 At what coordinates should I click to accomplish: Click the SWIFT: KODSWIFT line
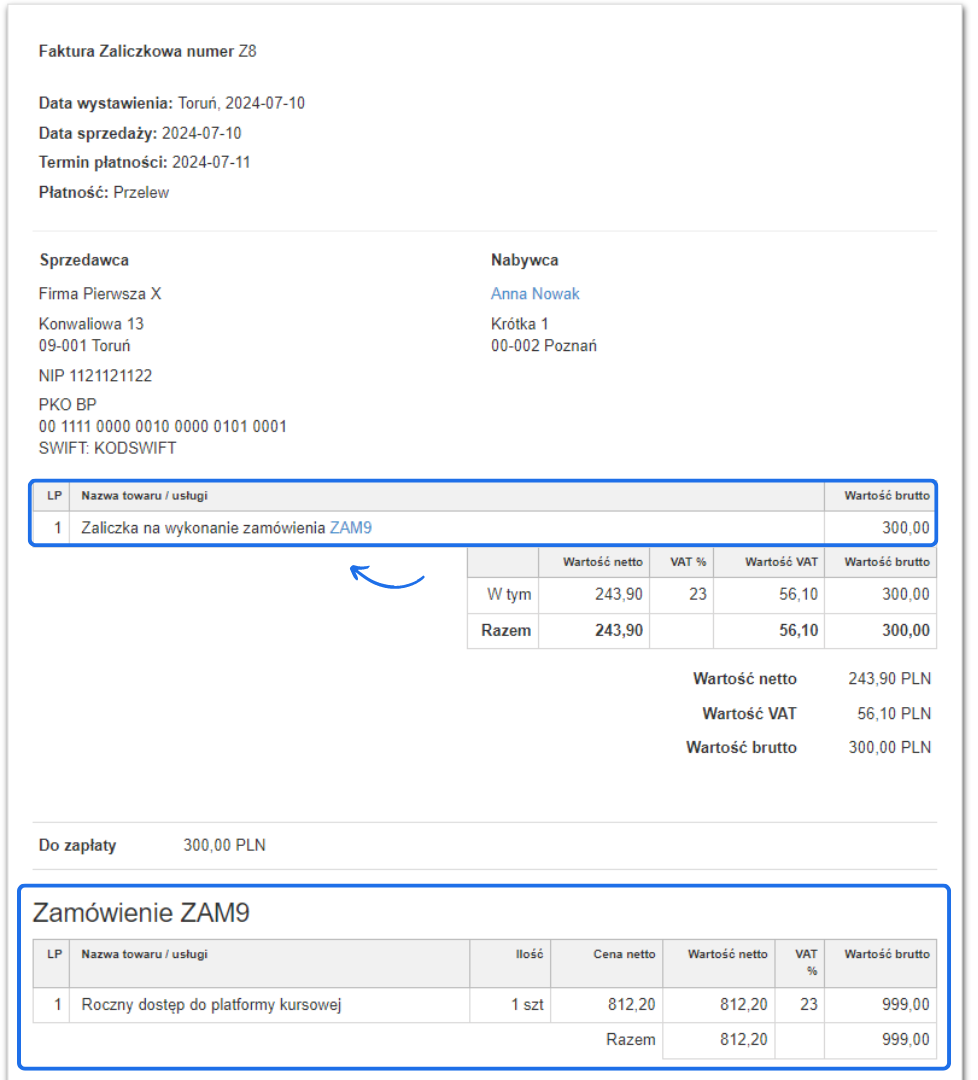pyautogui.click(x=107, y=448)
